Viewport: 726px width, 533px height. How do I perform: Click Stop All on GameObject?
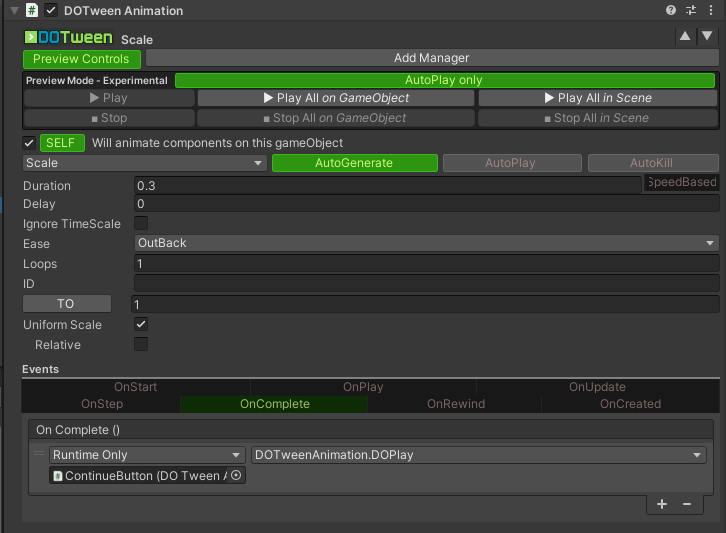tap(336, 118)
